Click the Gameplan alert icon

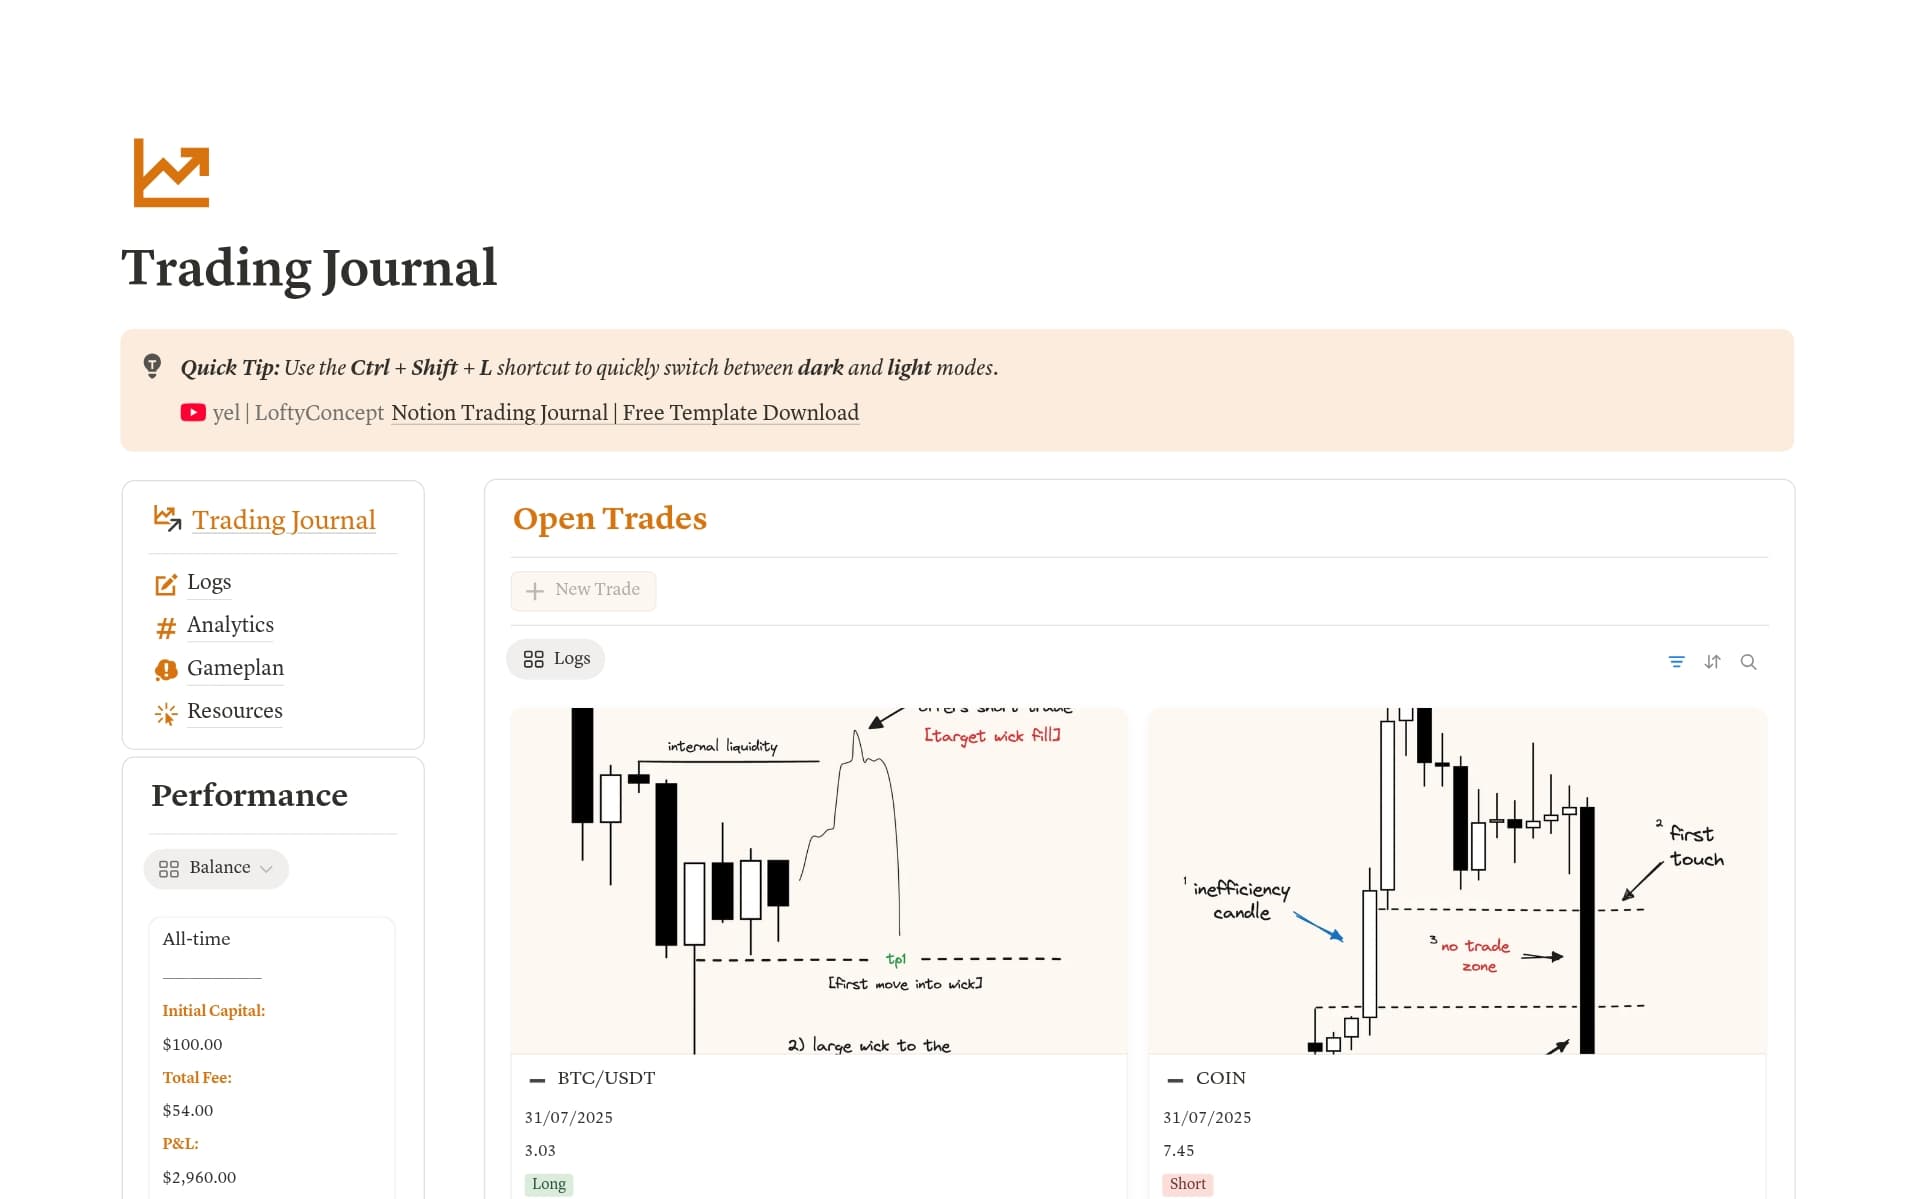166,669
